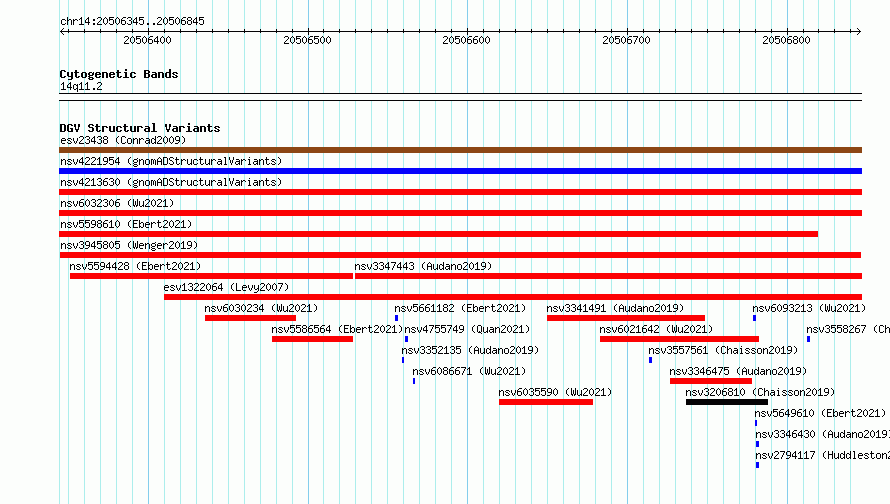Open nsv5649610 (Ebert2021) variant label
Image resolution: width=890 pixels, height=504 pixels.
click(820, 413)
